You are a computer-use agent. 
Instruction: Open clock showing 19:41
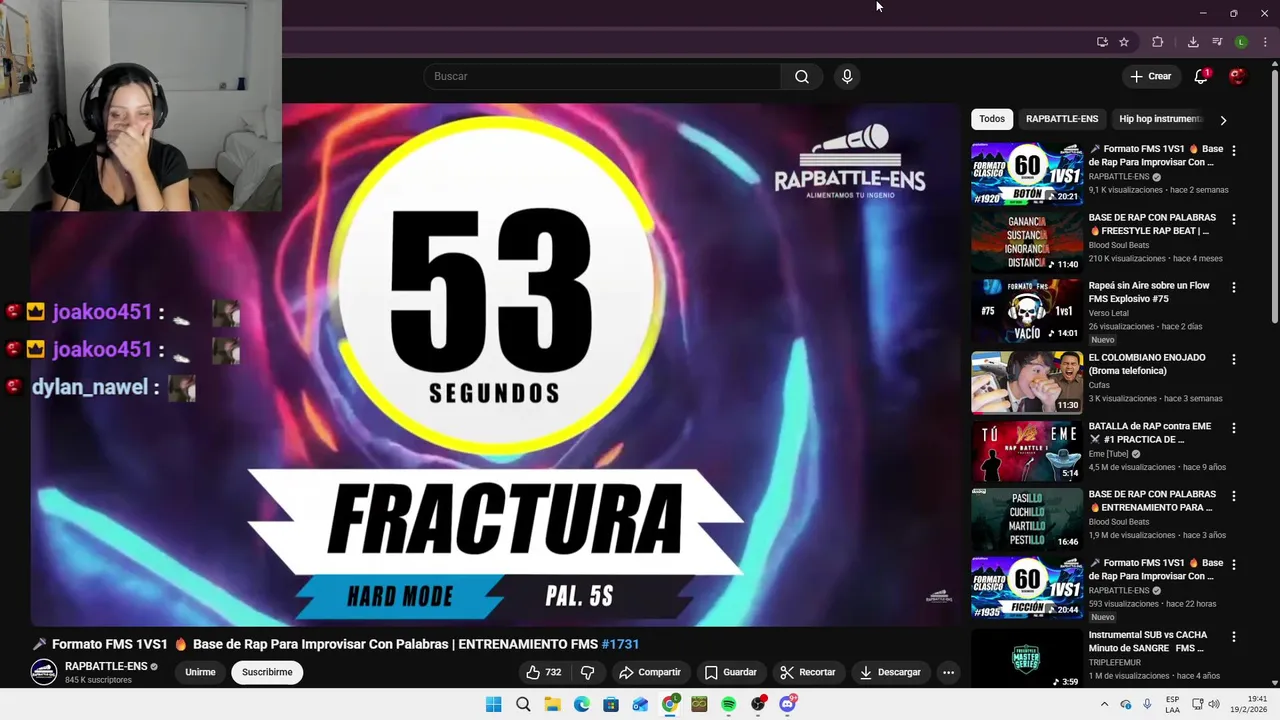tap(1249, 704)
